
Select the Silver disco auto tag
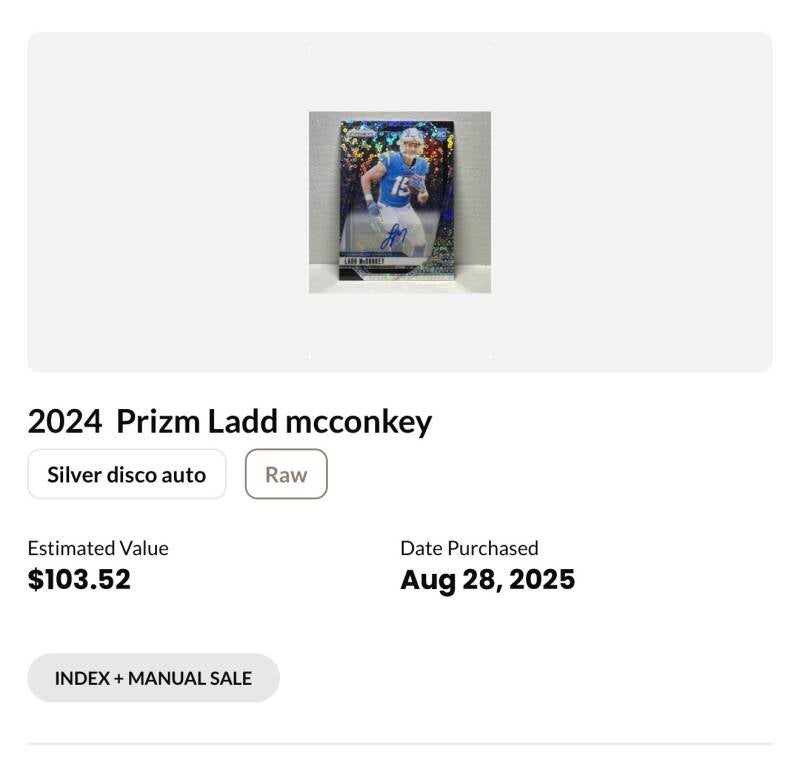click(126, 474)
